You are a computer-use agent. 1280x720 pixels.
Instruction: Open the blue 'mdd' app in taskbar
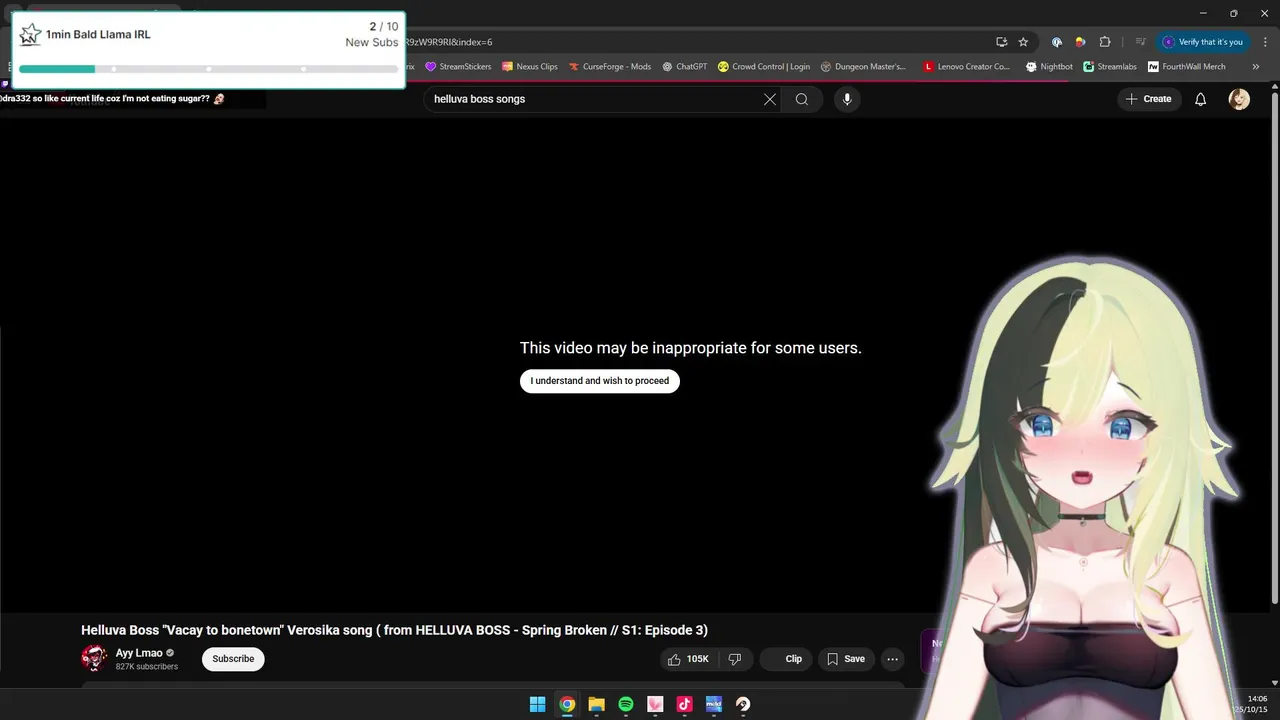tap(713, 704)
